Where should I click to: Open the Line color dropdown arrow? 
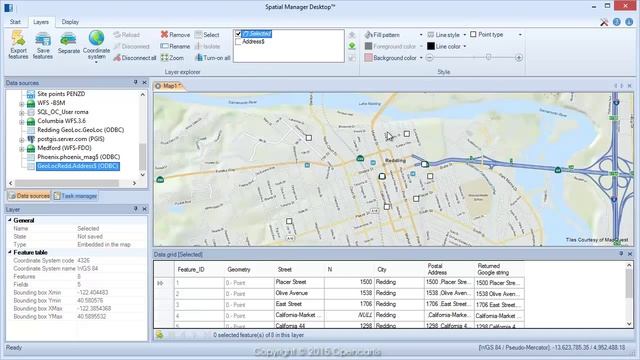(x=464, y=47)
